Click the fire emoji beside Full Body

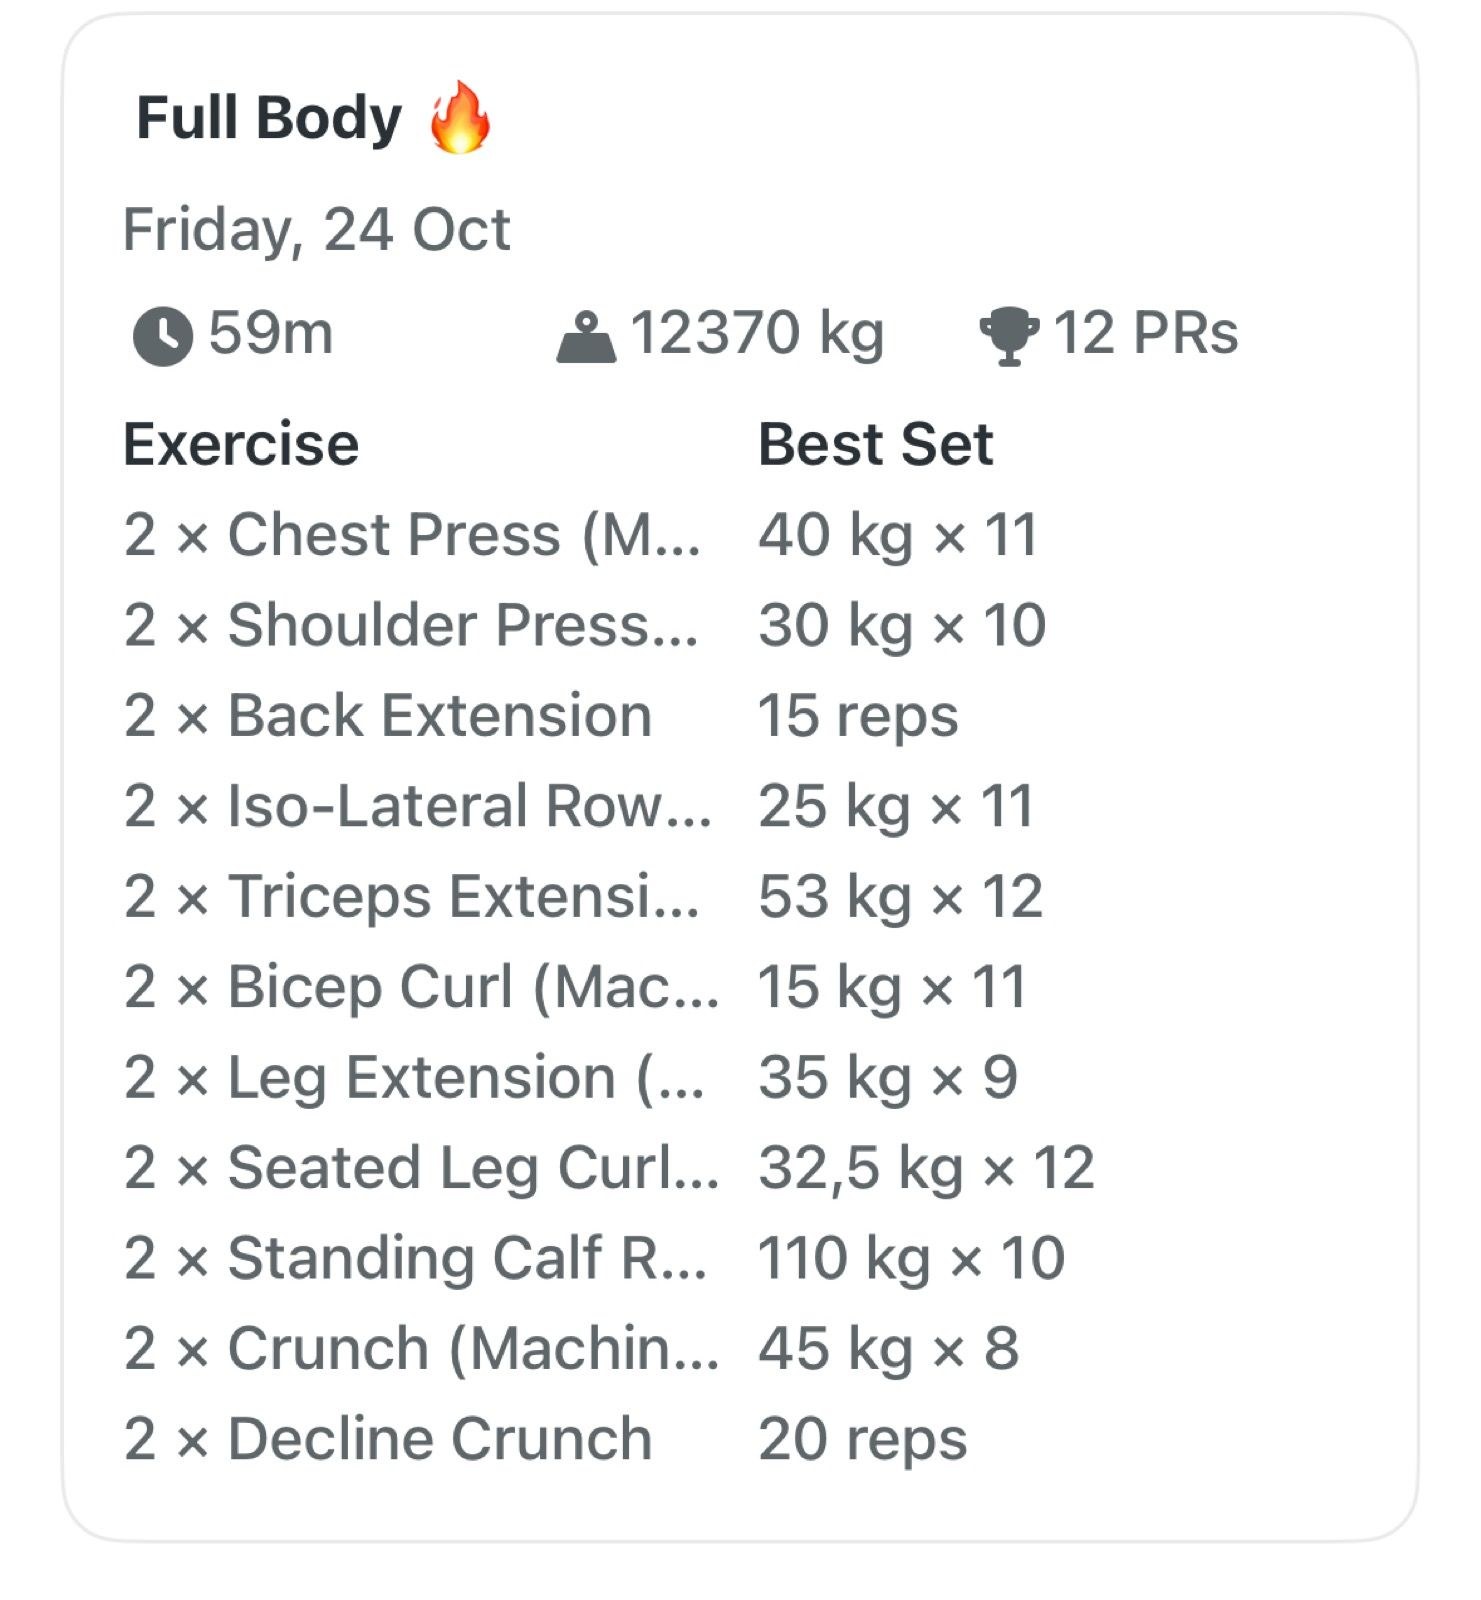point(460,118)
